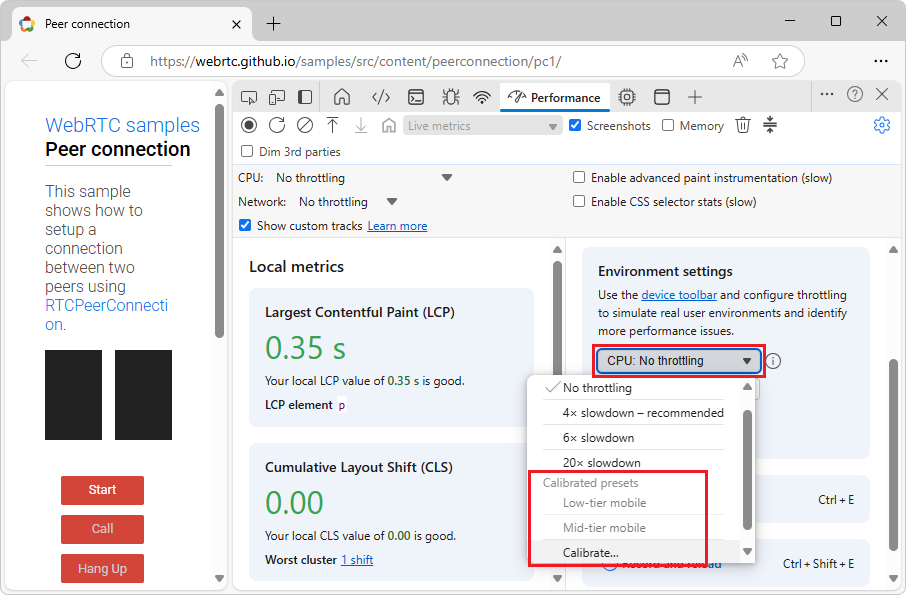Screen dimensions: 906x595
Task: Click the add panel plus icon
Action: (695, 97)
